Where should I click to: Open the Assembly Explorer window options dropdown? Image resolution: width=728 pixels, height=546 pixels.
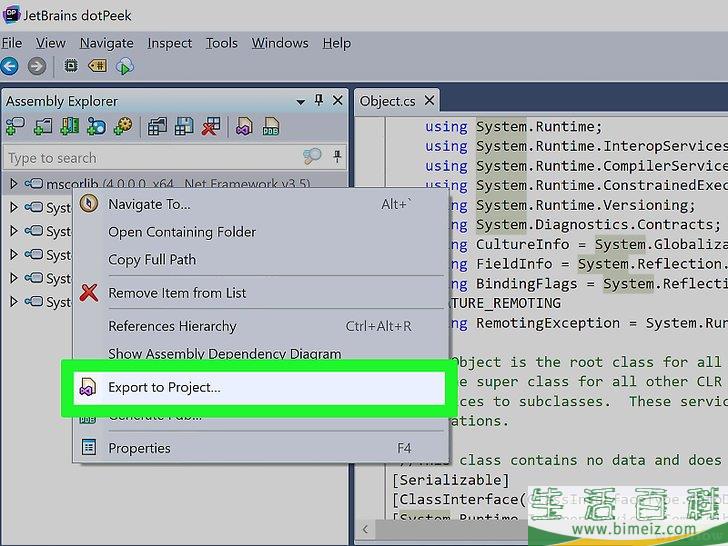301,102
